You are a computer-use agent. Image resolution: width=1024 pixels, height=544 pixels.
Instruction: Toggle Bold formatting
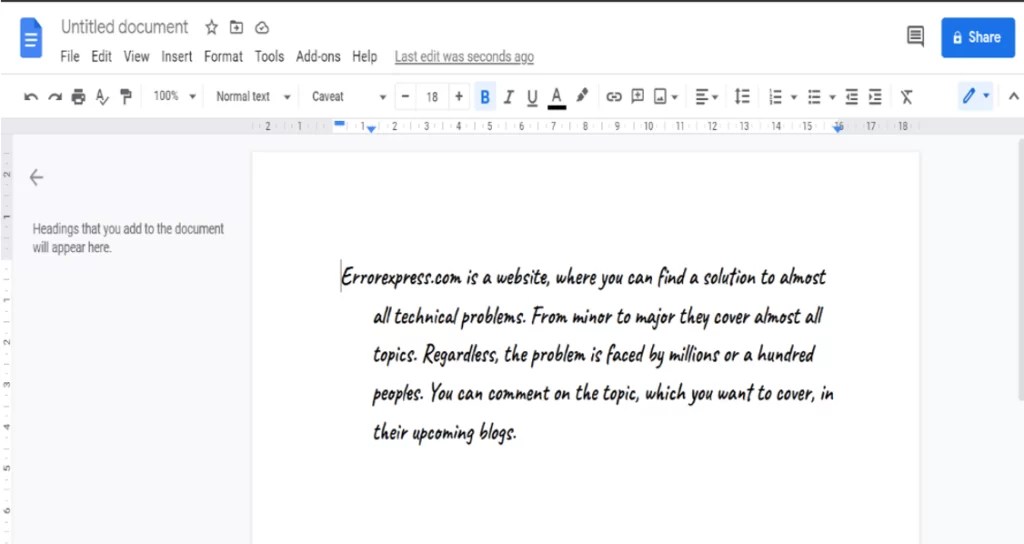coord(485,97)
